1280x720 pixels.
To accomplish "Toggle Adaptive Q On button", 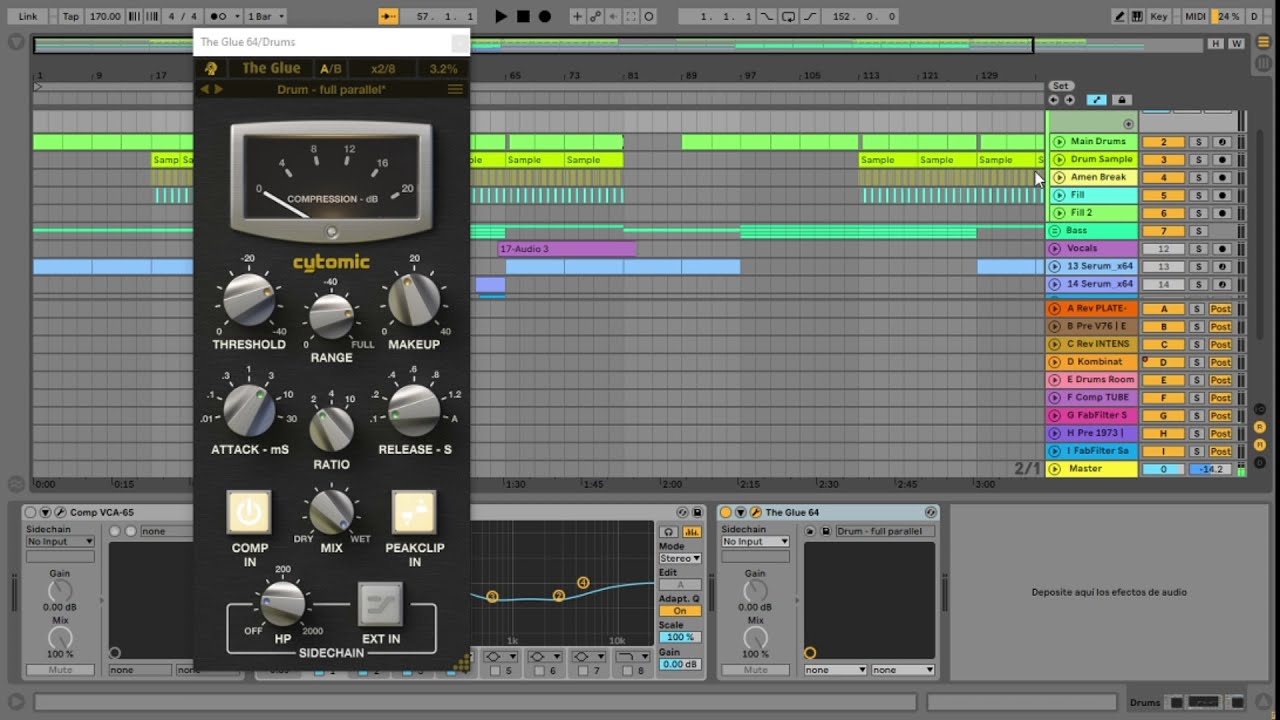I will coord(680,611).
